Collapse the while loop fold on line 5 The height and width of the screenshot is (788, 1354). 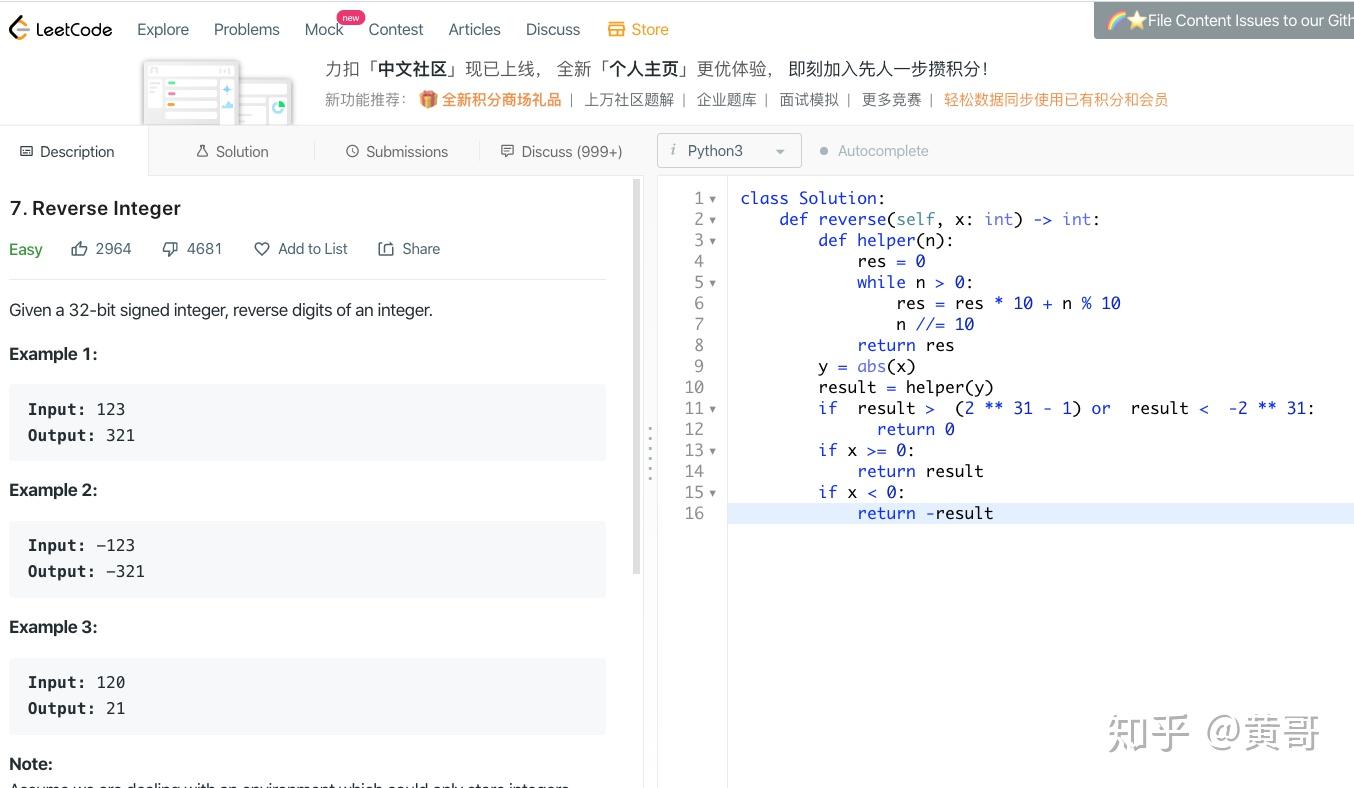click(x=713, y=283)
